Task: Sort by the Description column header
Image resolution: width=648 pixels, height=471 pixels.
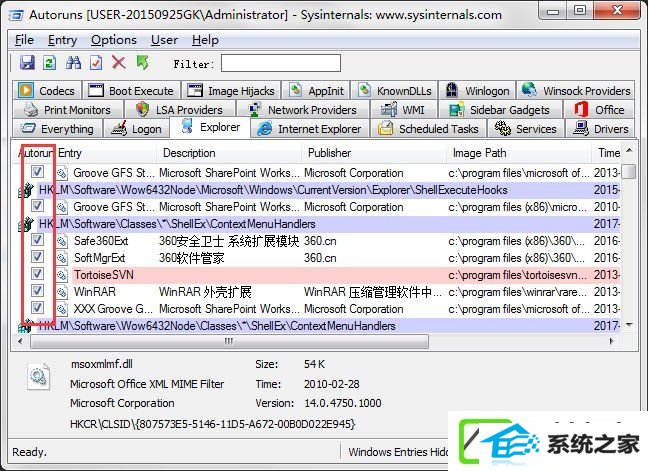Action: coord(229,153)
